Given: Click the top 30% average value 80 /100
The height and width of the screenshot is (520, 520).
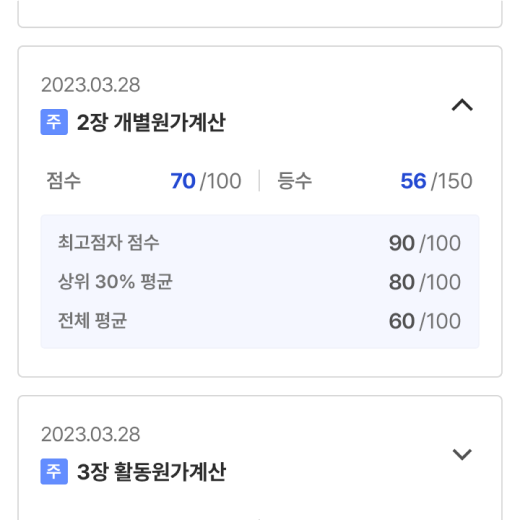Looking at the screenshot, I should 425,282.
